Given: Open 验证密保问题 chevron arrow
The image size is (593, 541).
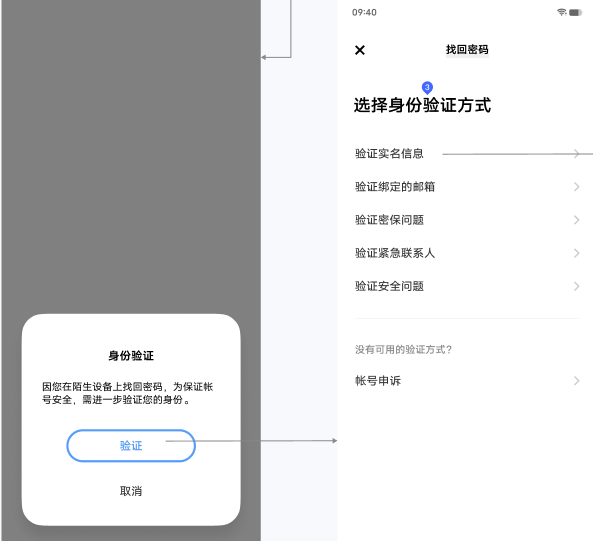Looking at the screenshot, I should pyautogui.click(x=576, y=220).
